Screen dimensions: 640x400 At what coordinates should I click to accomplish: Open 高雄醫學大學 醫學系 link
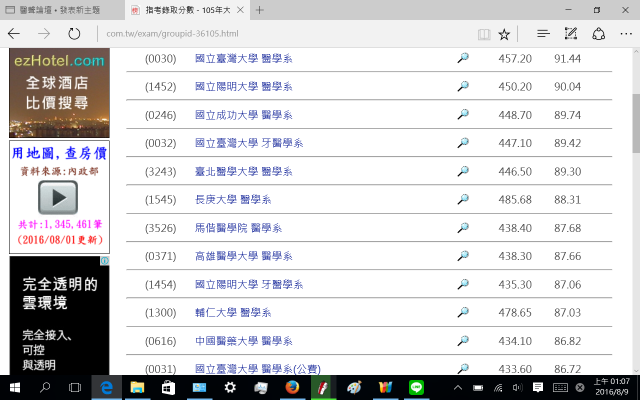pos(244,256)
